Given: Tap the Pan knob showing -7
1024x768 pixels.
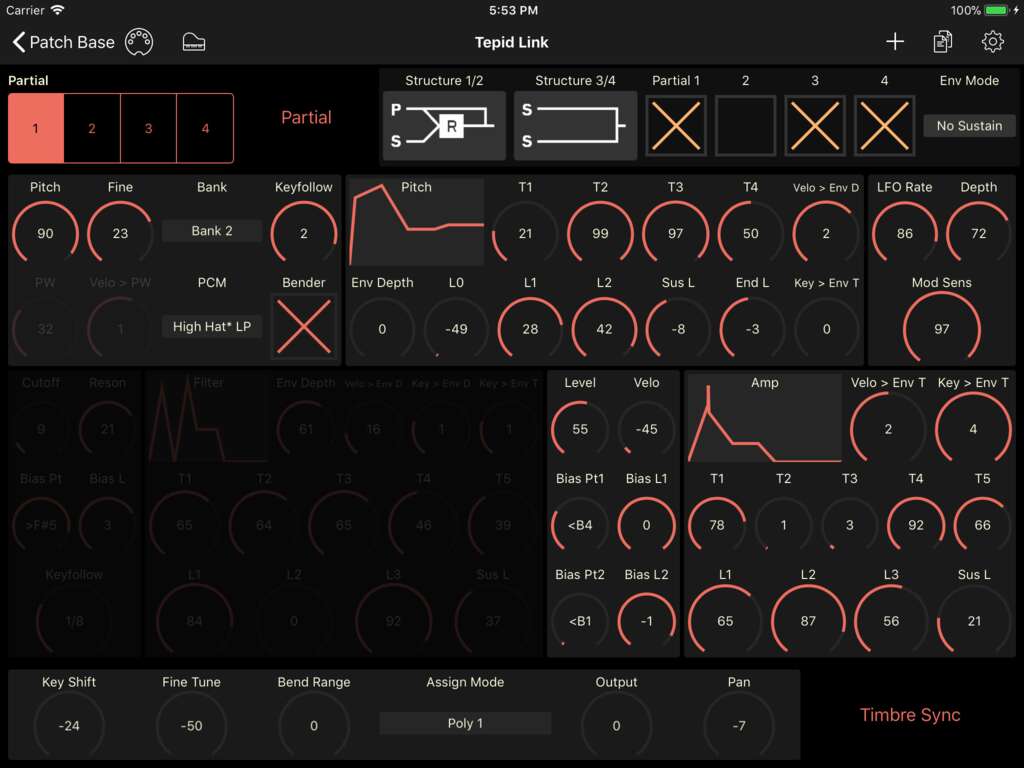Looking at the screenshot, I should [739, 726].
